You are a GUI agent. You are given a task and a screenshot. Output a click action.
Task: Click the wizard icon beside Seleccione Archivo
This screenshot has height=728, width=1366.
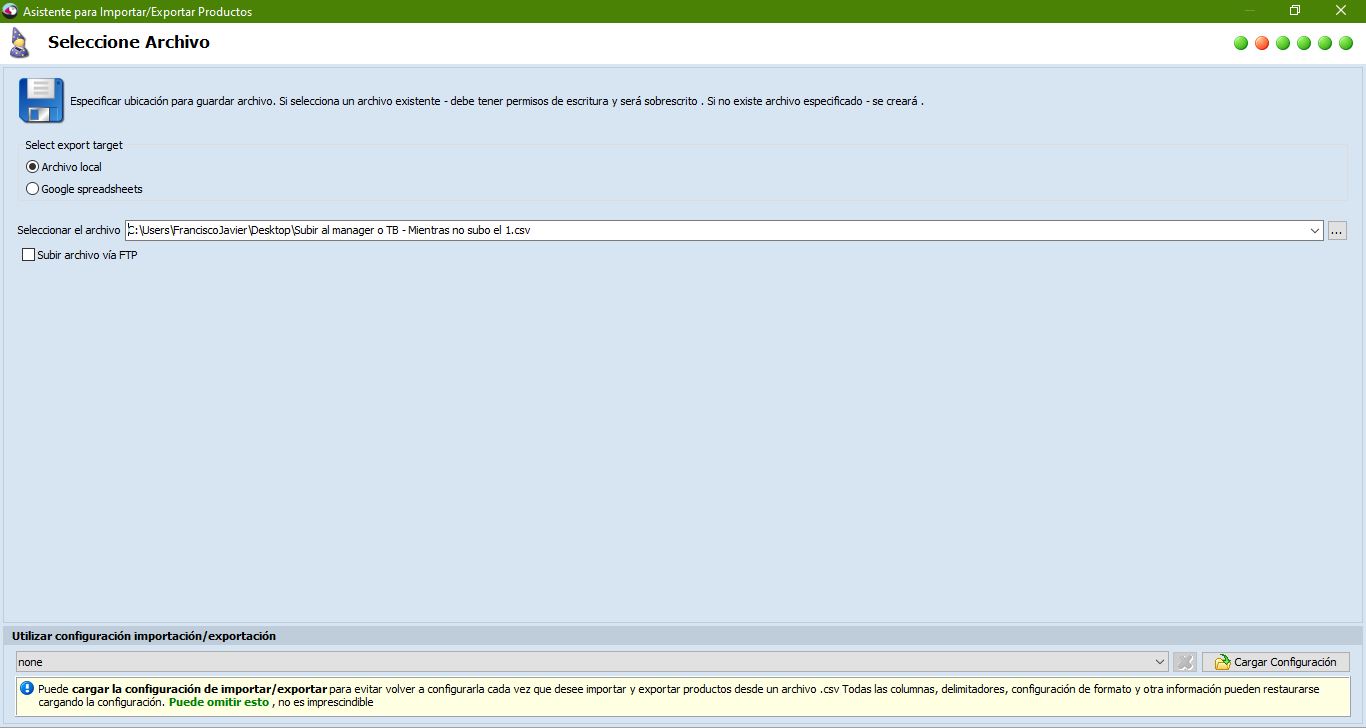point(19,43)
